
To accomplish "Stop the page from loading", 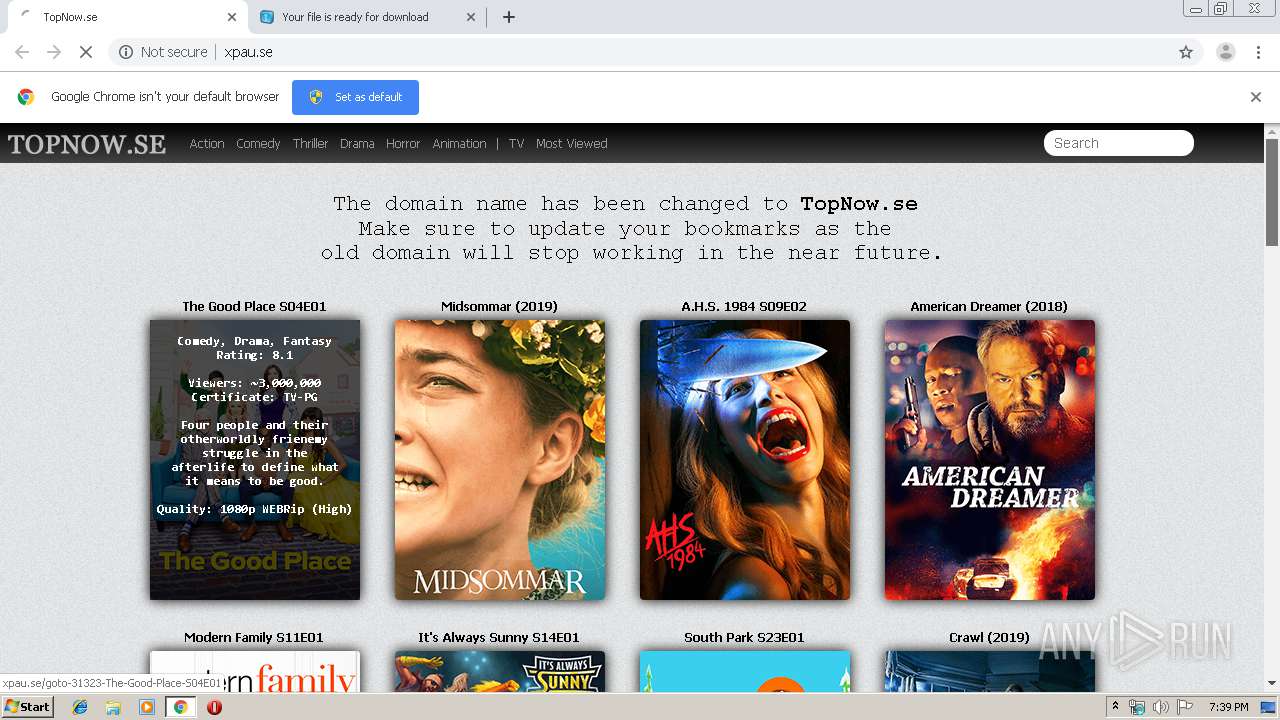I will [x=86, y=52].
